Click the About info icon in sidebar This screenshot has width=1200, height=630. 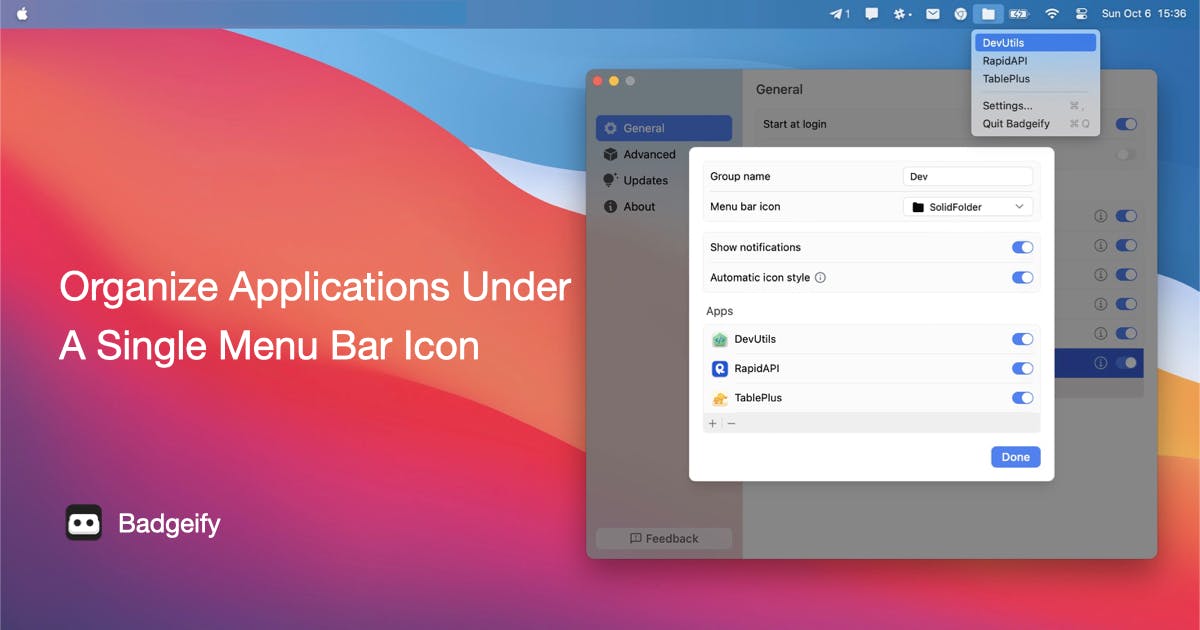610,207
